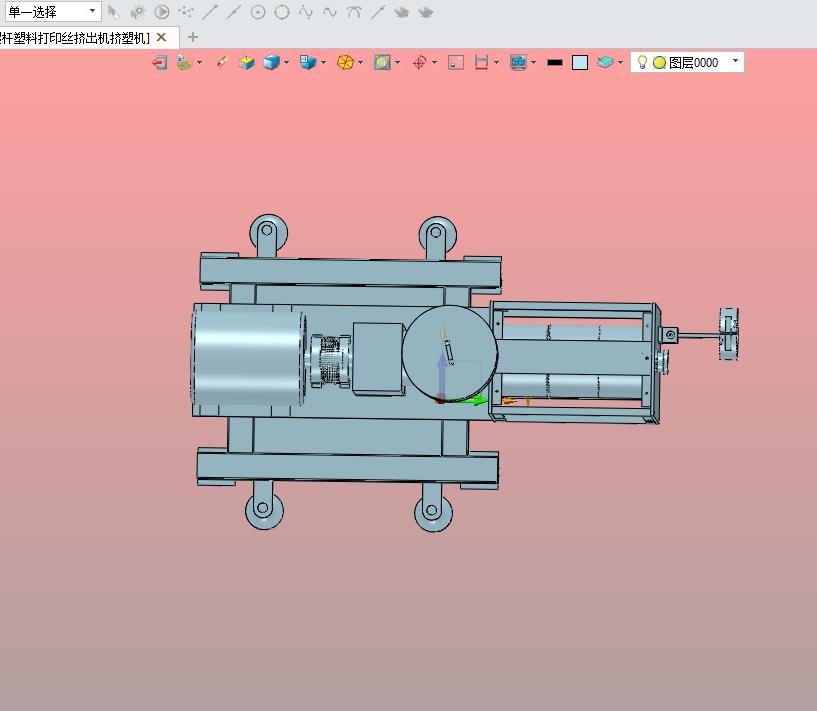Select the line midpoint snap icon
Image resolution: width=817 pixels, height=711 pixels.
pyautogui.click(x=234, y=12)
